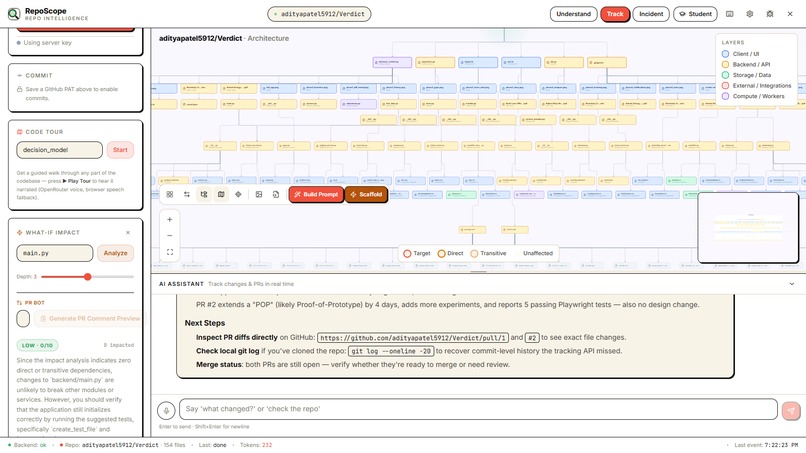Toggle the Storage / Data layer
The image size is (806, 453).
[725, 75]
